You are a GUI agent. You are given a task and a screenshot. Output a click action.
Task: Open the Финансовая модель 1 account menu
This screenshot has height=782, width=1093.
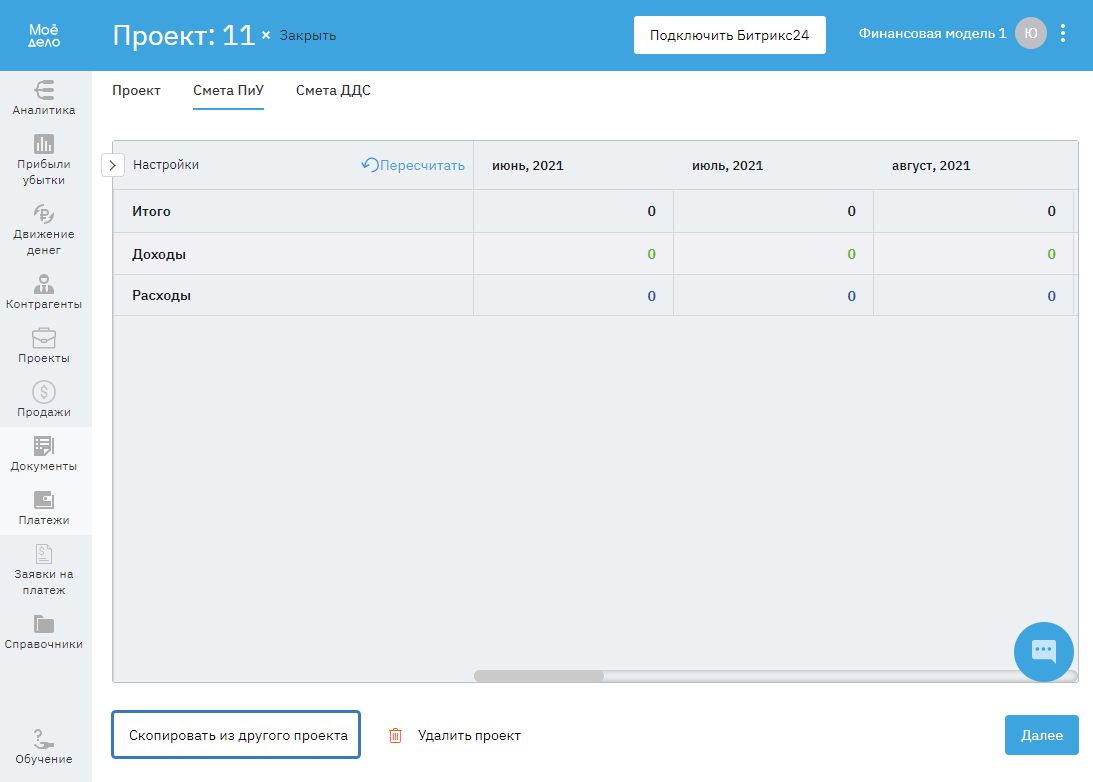click(932, 34)
